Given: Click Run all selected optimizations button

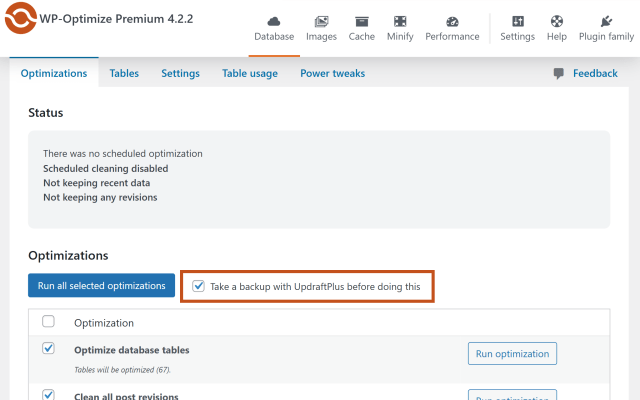Looking at the screenshot, I should [102, 285].
